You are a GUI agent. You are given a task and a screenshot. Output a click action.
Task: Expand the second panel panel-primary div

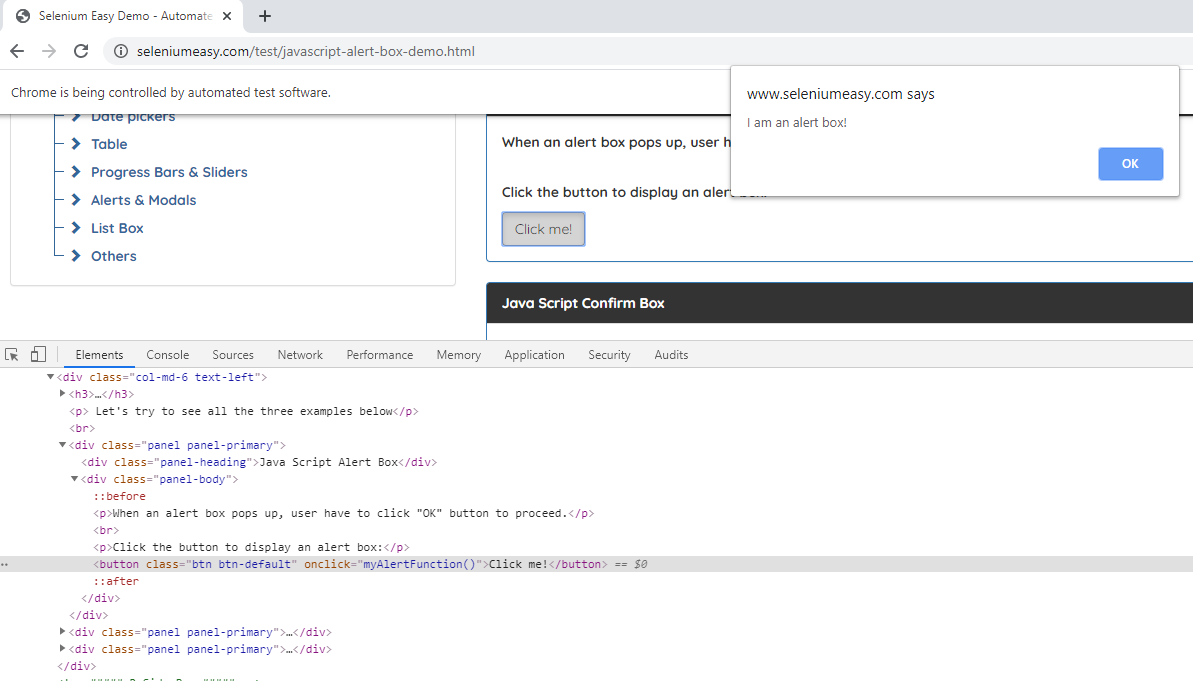click(x=62, y=632)
